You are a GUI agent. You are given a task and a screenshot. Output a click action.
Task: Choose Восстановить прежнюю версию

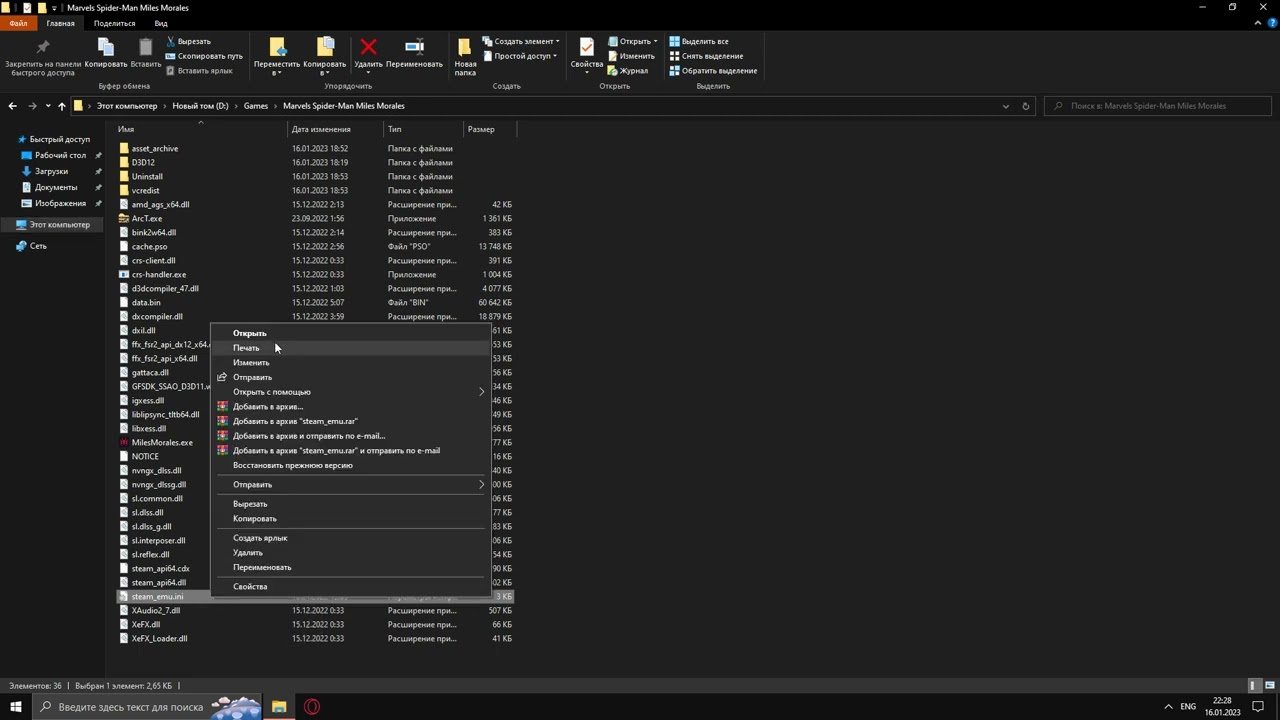pyautogui.click(x=349, y=465)
